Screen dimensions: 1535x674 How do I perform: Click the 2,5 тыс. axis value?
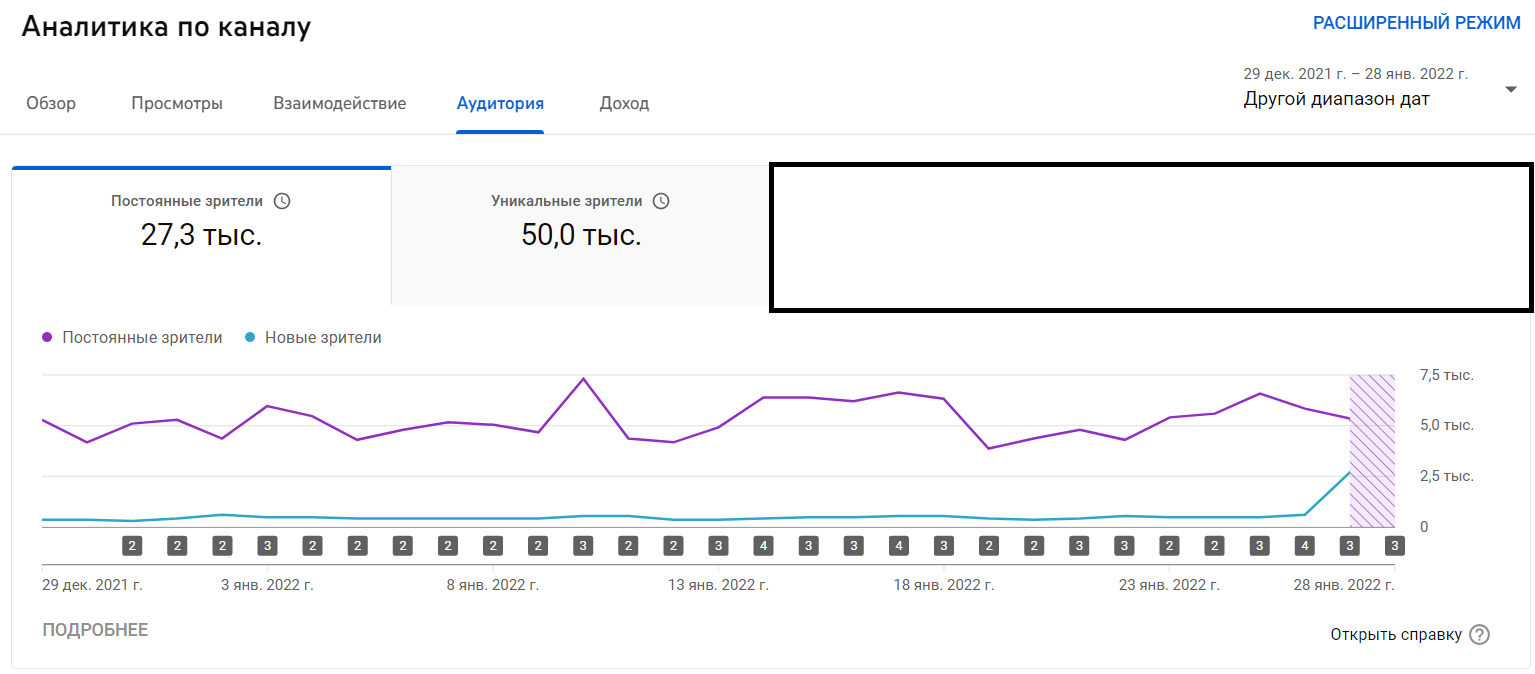coord(1447,476)
